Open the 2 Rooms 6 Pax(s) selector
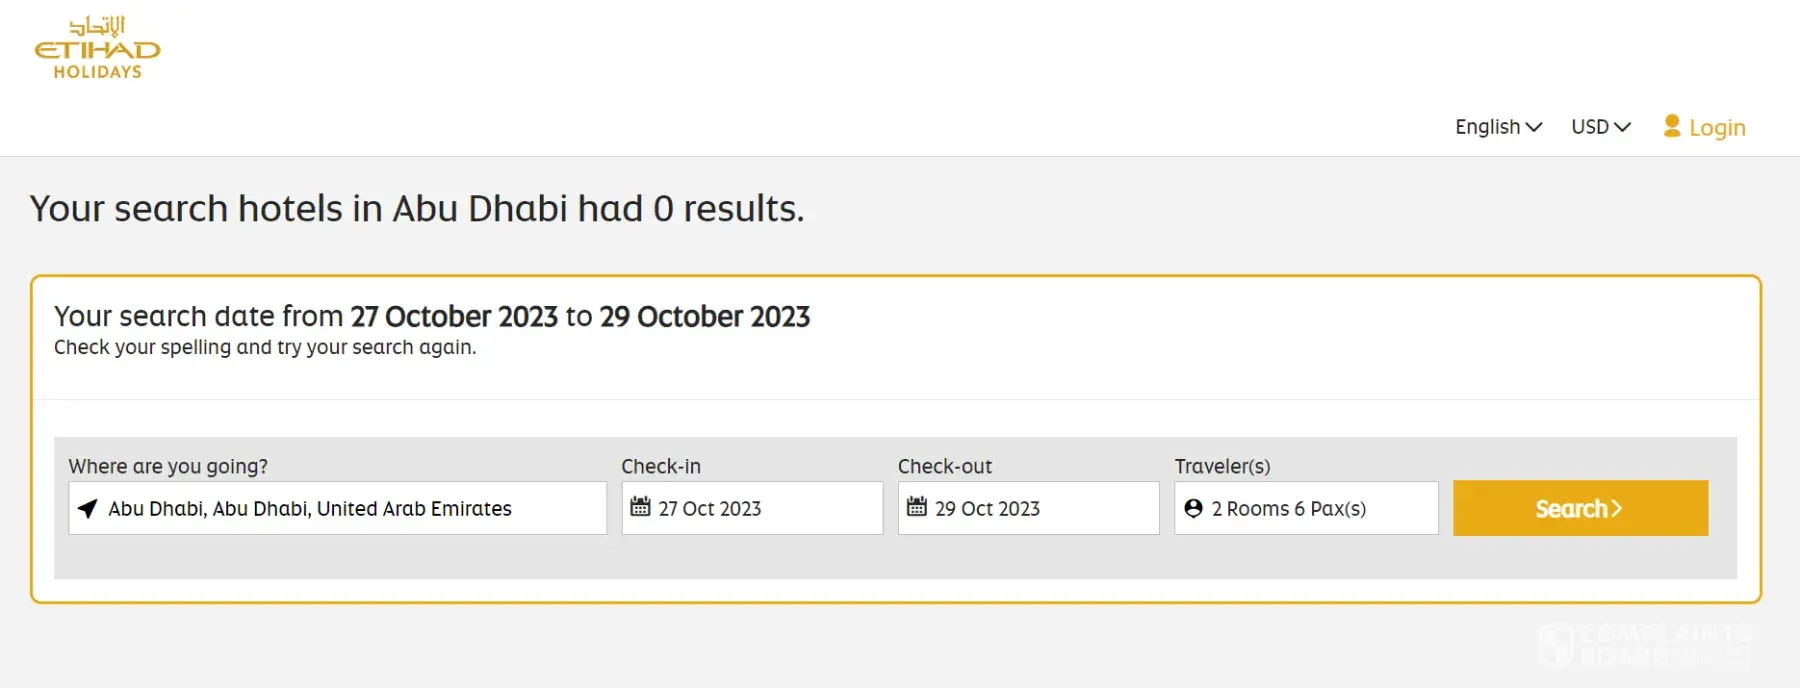Viewport: 1800px width, 688px height. pos(1305,508)
